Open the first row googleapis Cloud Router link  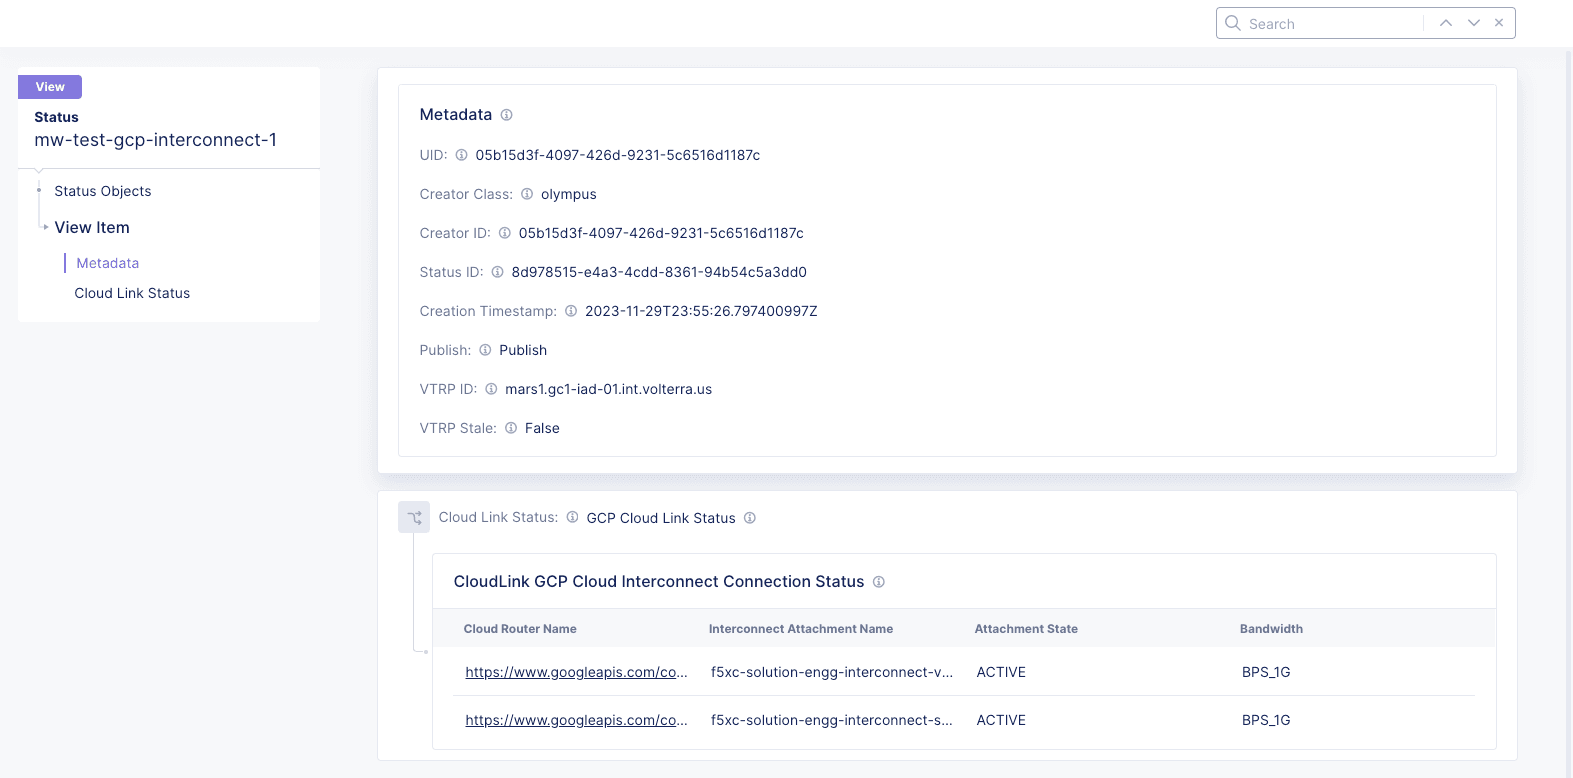click(x=576, y=672)
